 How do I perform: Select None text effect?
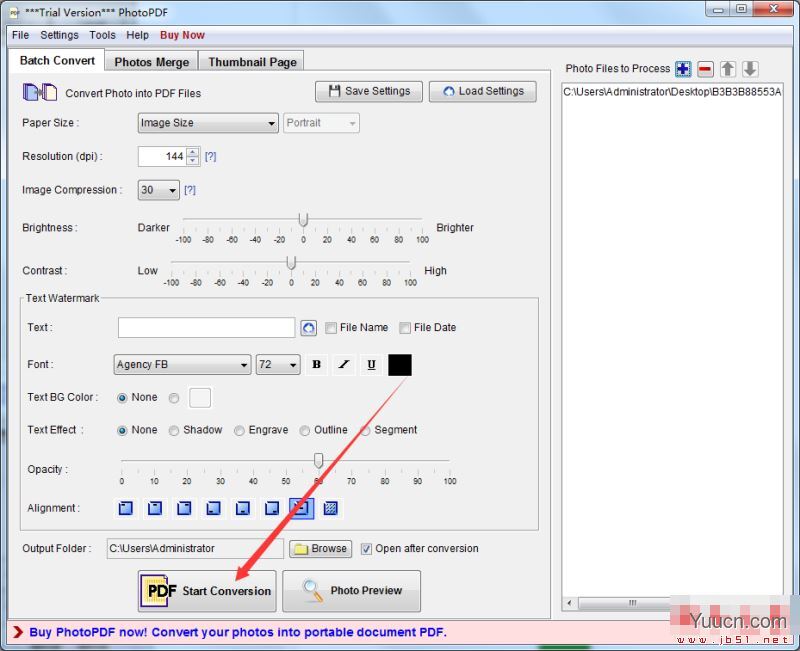pyautogui.click(x=122, y=431)
